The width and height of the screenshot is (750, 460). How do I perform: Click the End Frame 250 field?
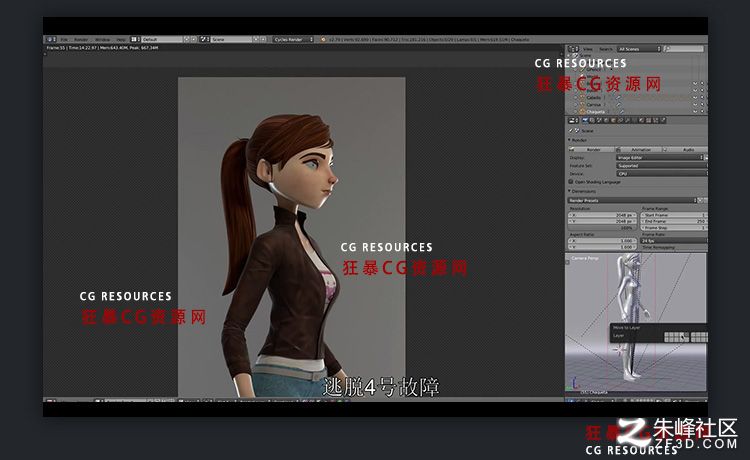[x=674, y=221]
